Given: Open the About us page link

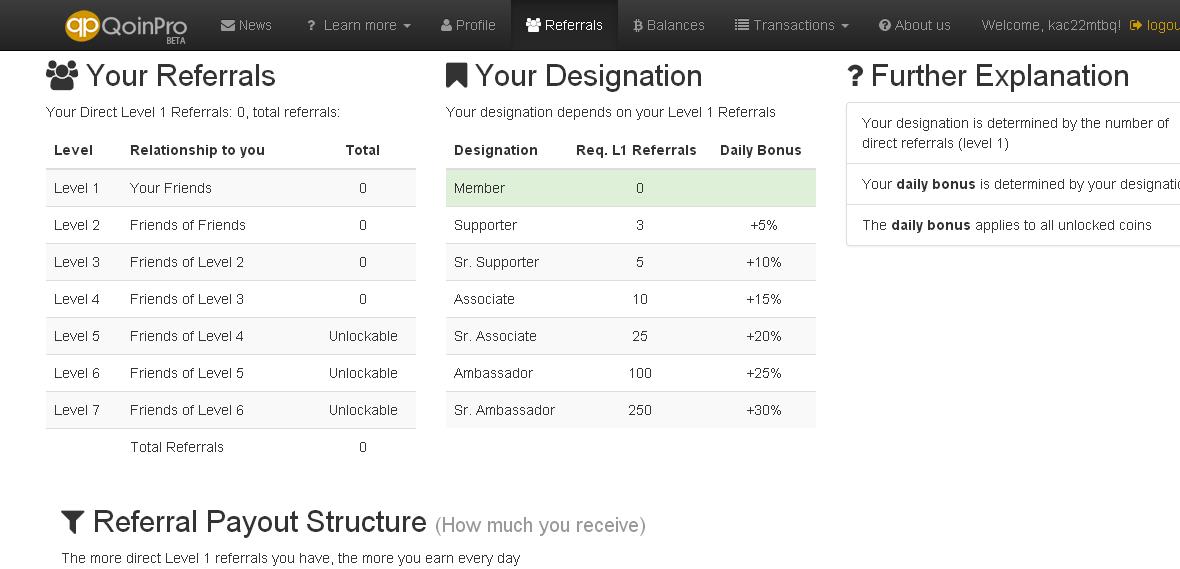Looking at the screenshot, I should 914,26.
